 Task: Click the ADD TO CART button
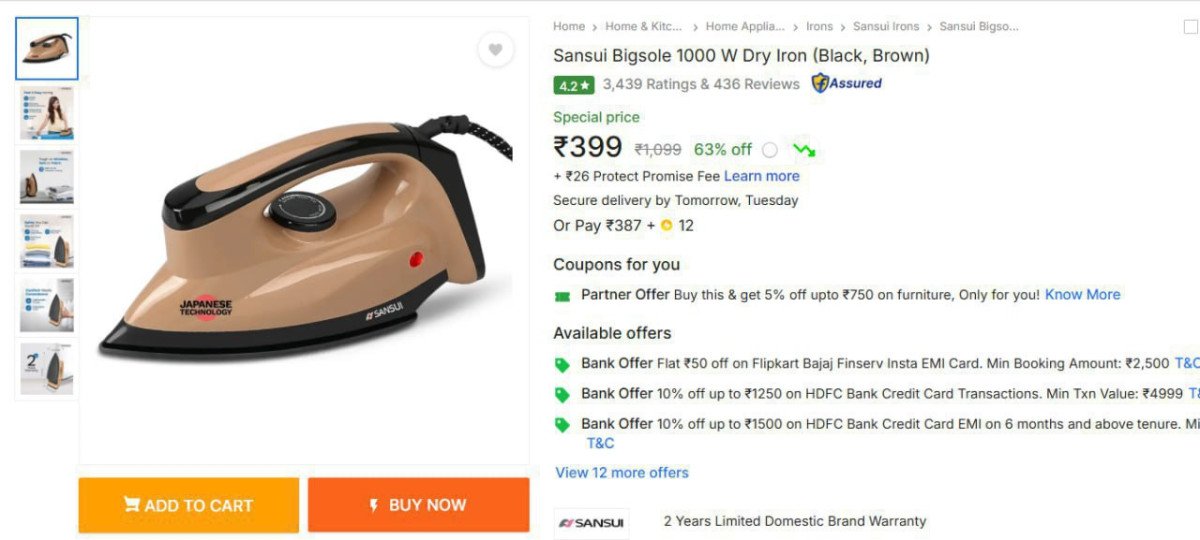pyautogui.click(x=189, y=505)
